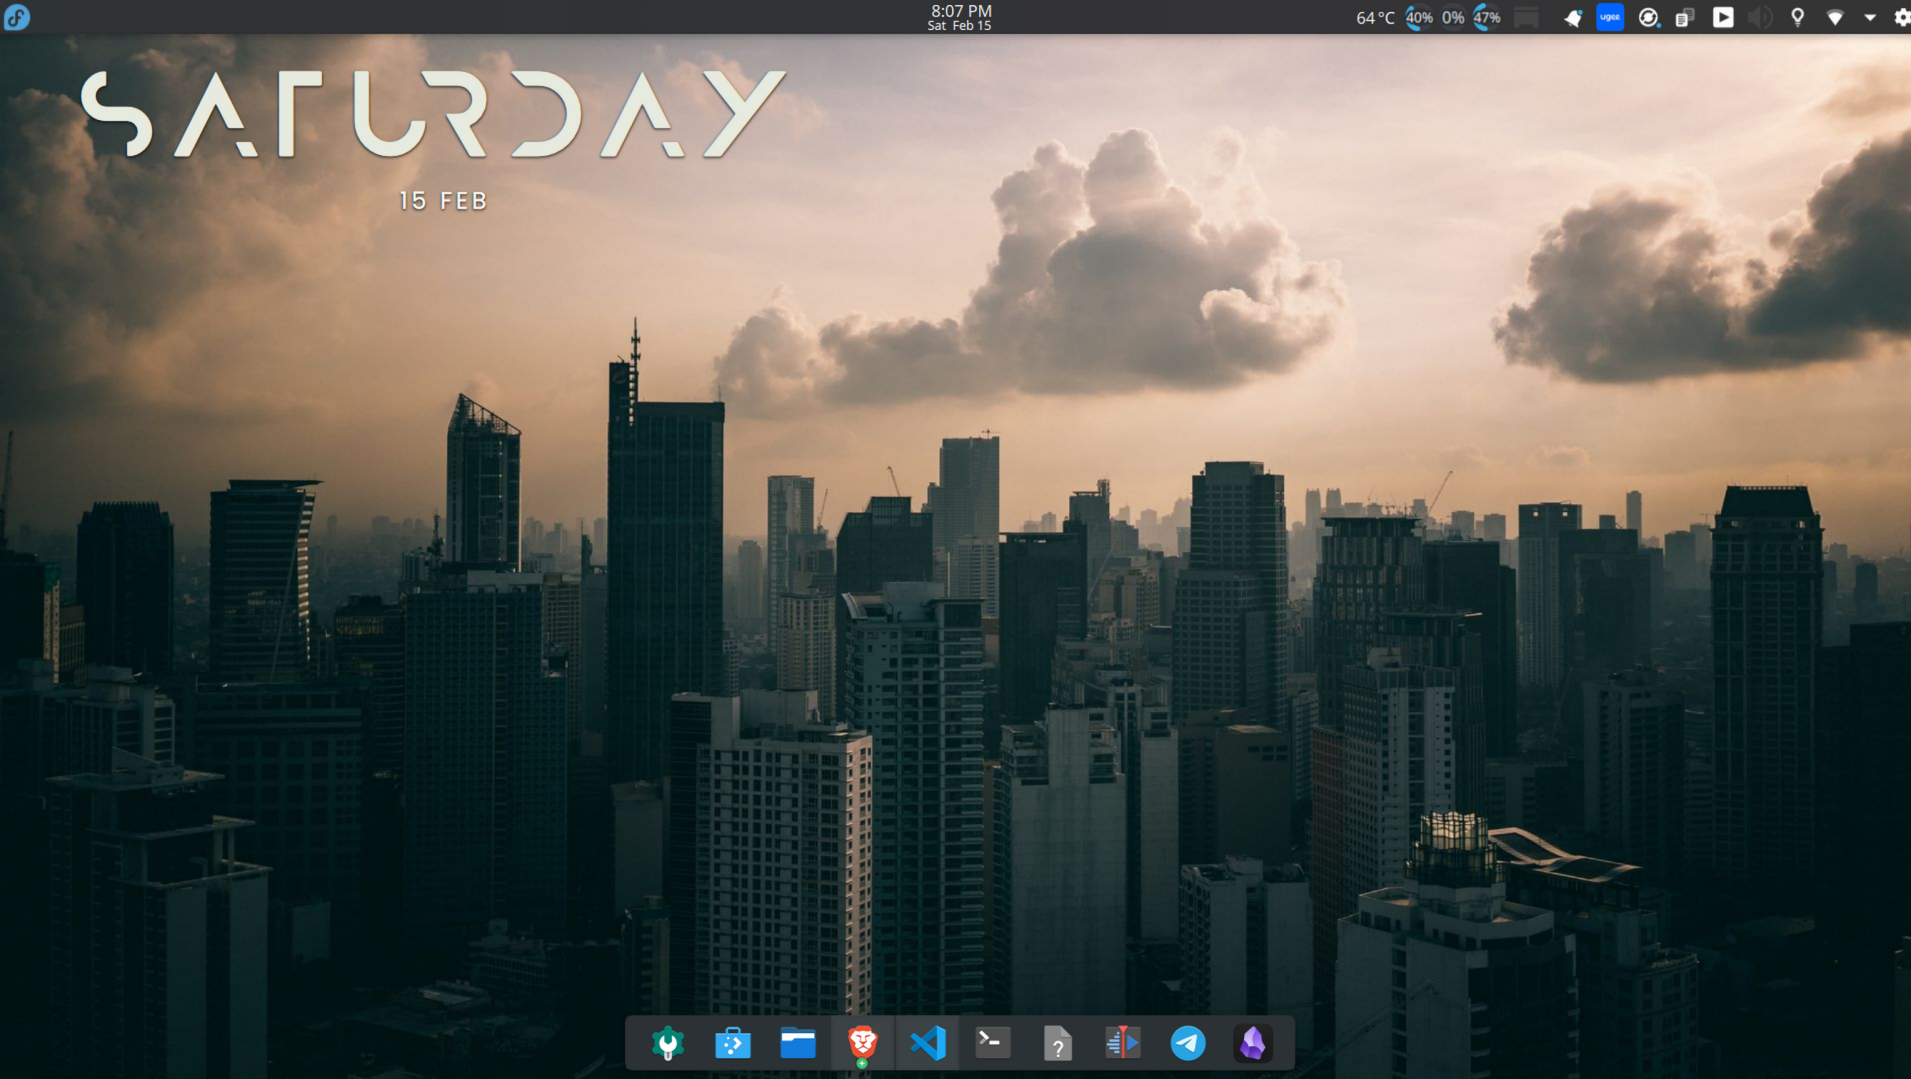Open Kdenlive video editor from dock
Image resolution: width=1911 pixels, height=1079 pixels.
(x=1122, y=1043)
